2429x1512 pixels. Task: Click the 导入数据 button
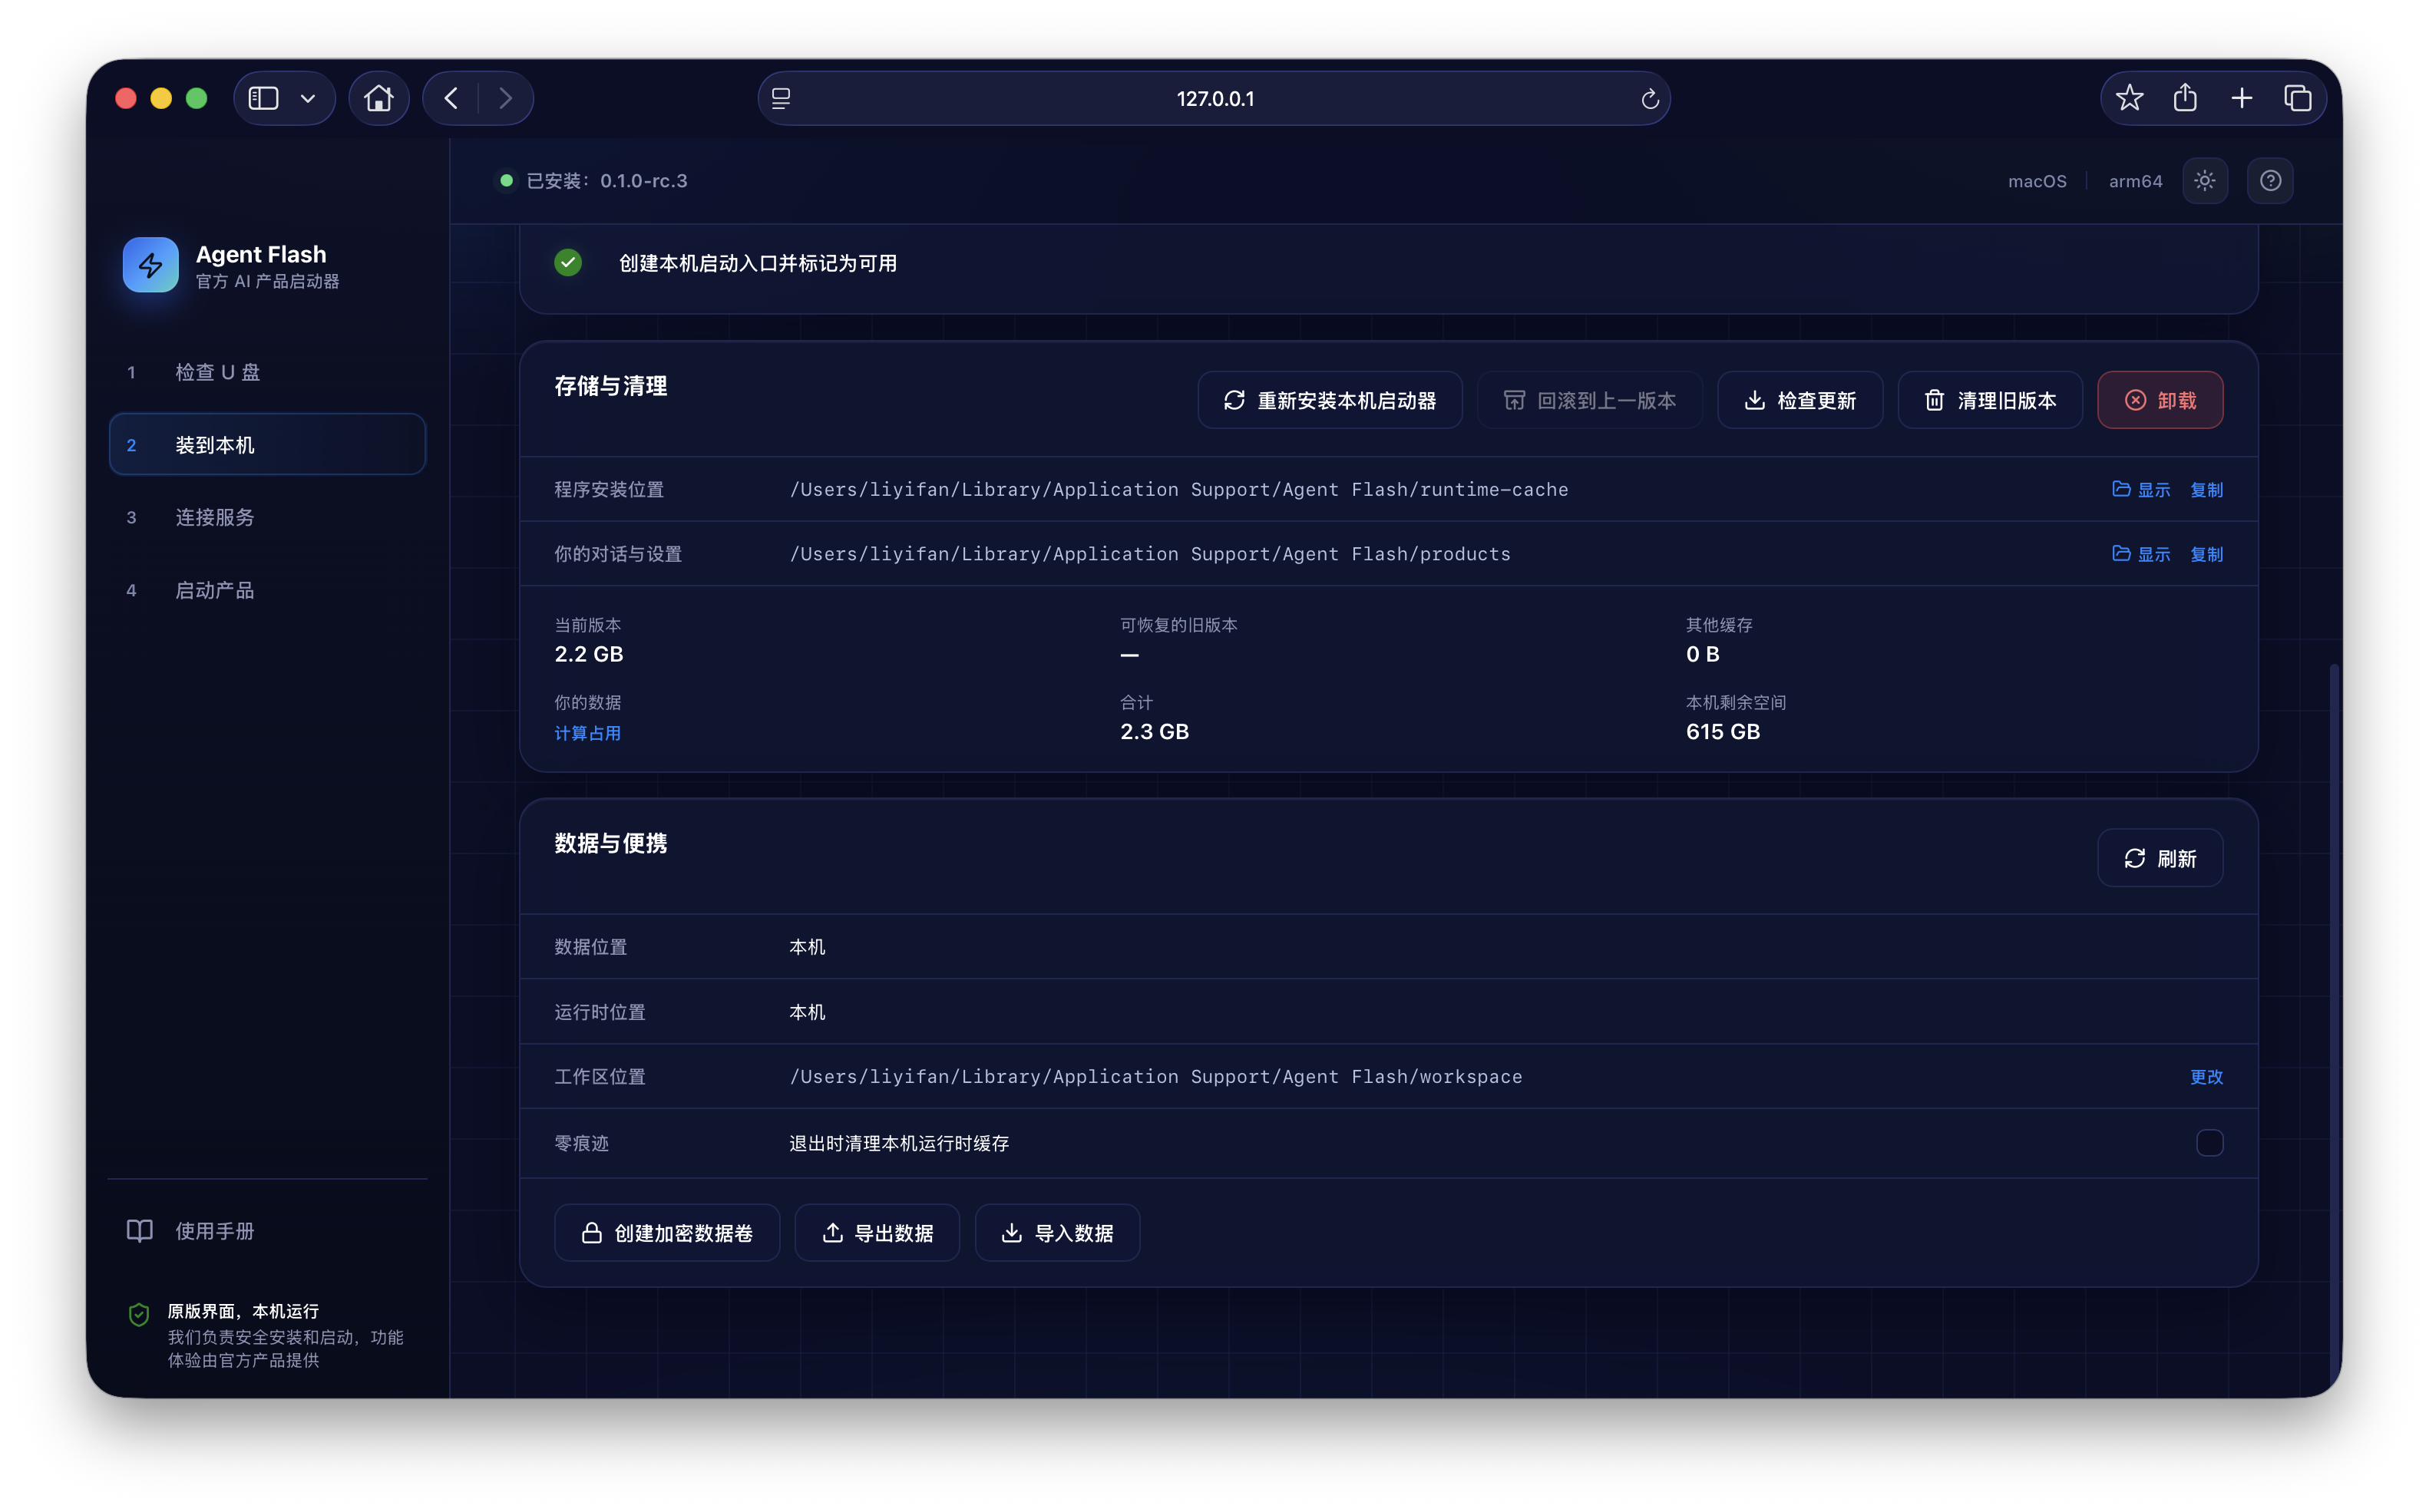point(1056,1233)
